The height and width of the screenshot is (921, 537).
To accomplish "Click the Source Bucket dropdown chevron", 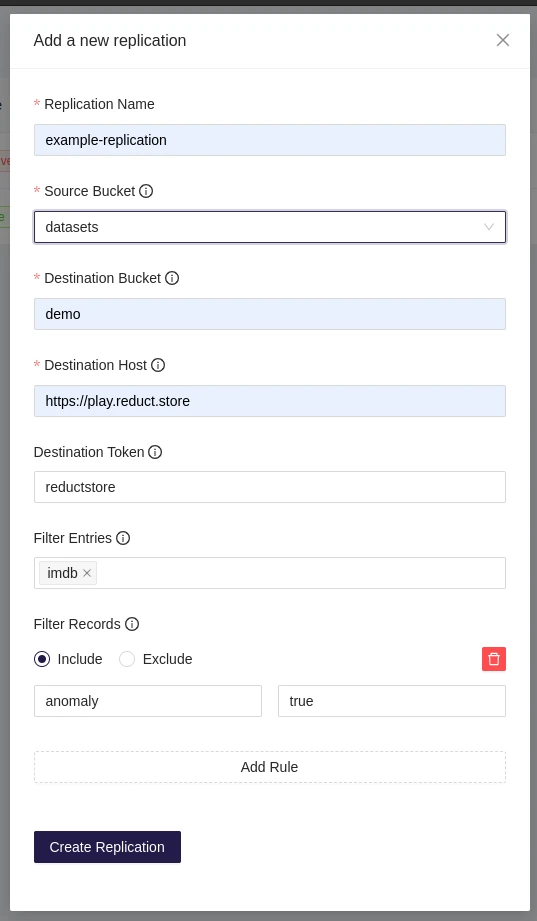I will [489, 227].
